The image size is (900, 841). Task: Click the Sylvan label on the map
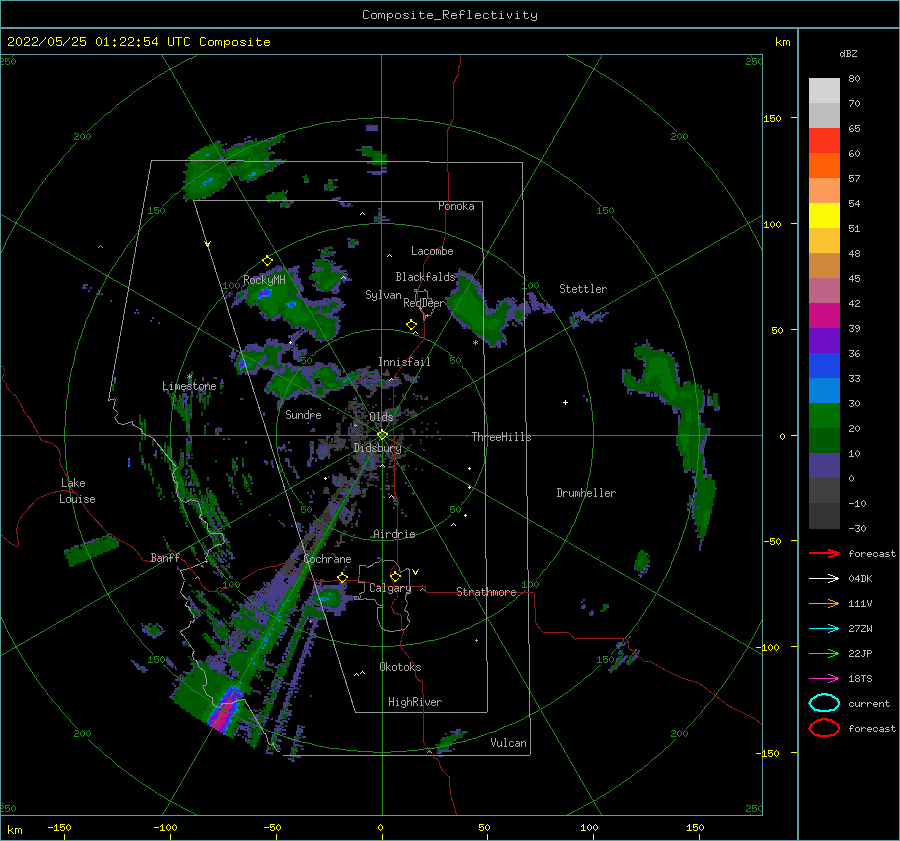pos(383,295)
